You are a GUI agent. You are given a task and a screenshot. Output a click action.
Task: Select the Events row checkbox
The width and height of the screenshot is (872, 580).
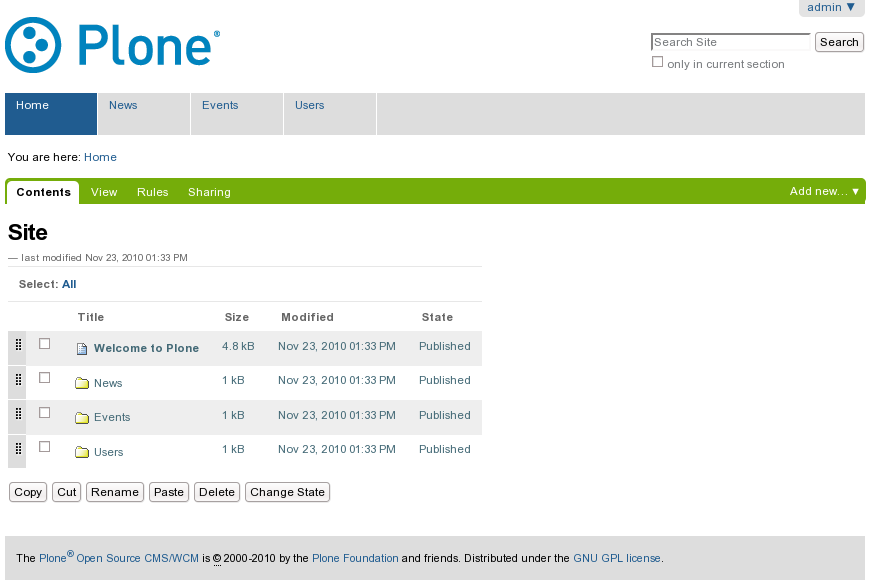coord(44,413)
